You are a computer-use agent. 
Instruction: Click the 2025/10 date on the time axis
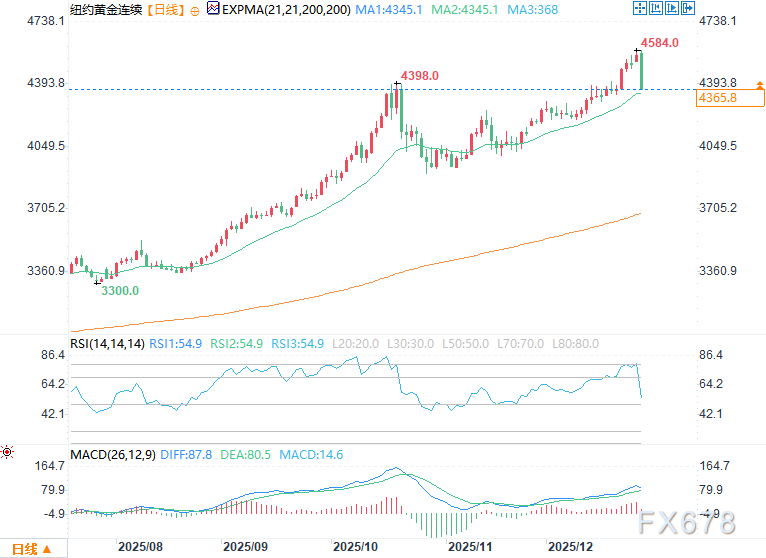pyautogui.click(x=353, y=547)
